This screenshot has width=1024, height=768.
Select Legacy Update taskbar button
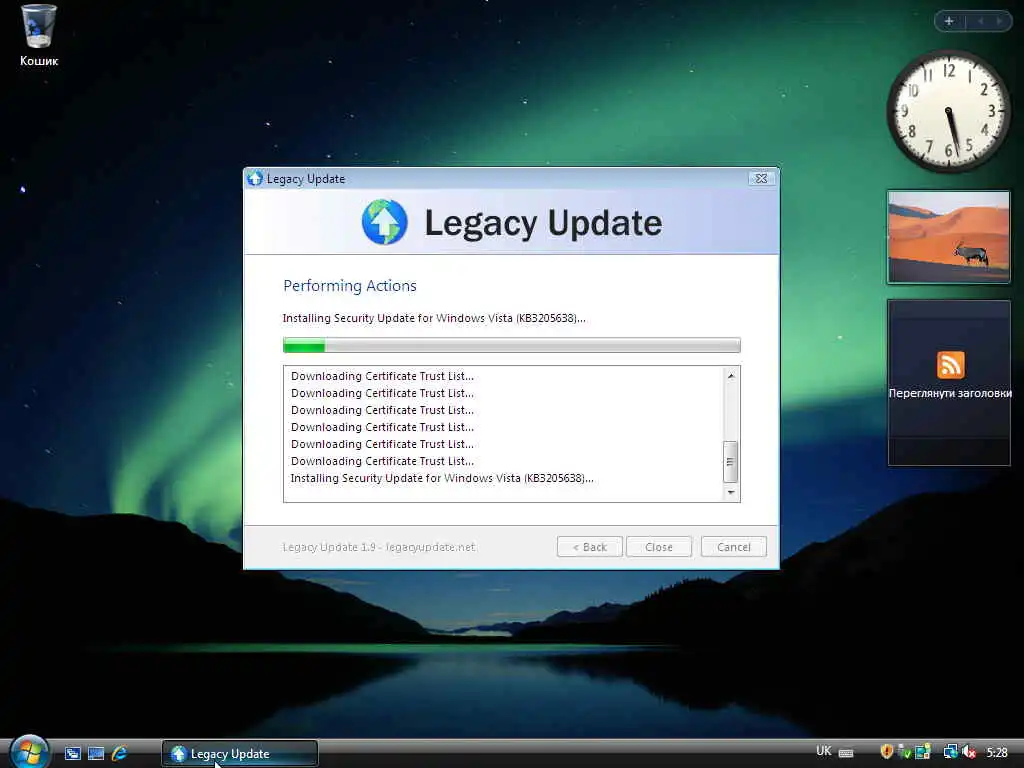[240, 754]
